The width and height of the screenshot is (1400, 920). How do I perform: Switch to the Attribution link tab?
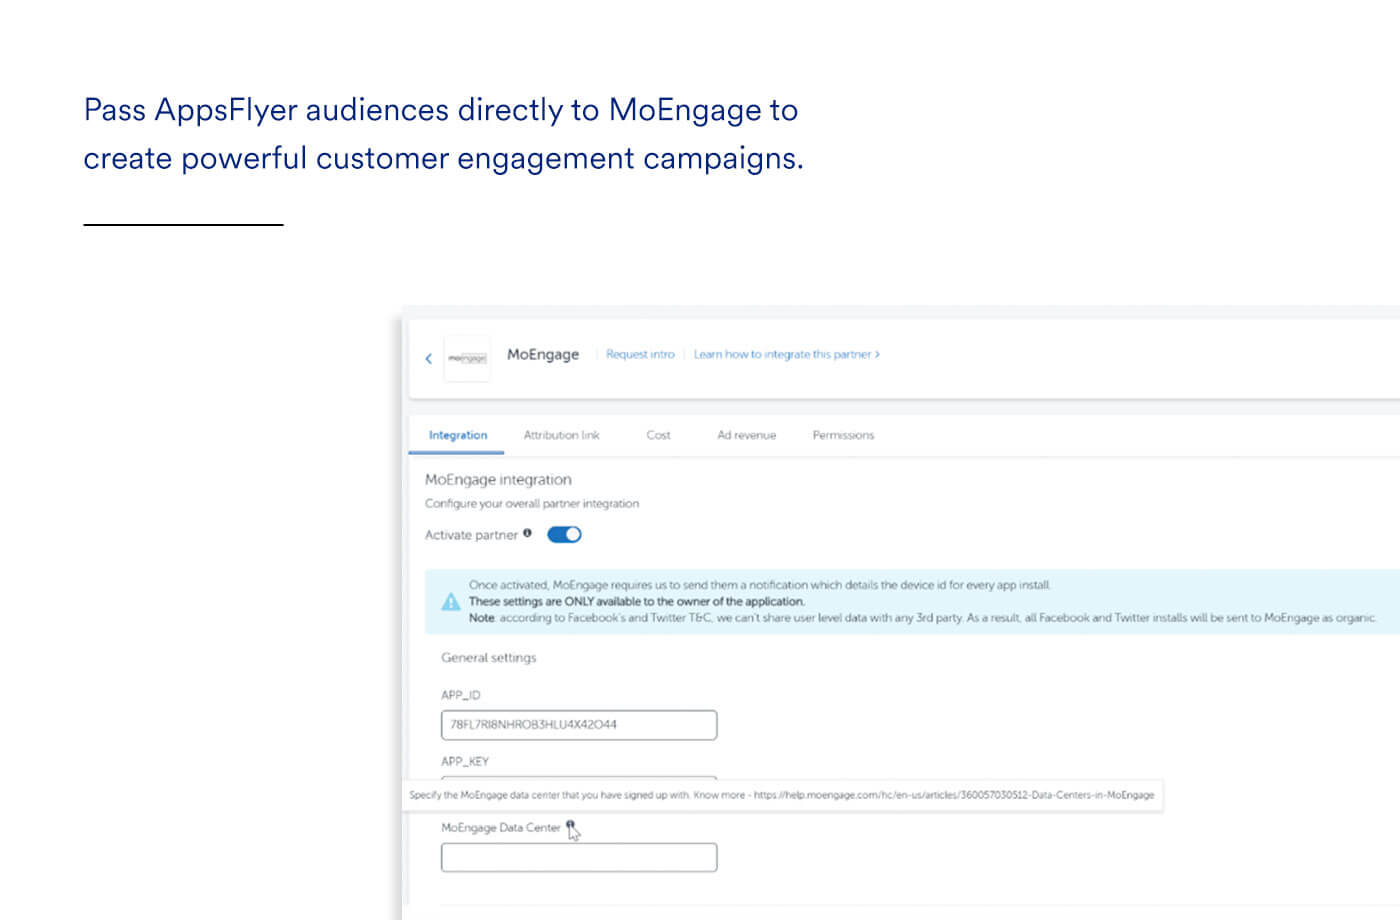[x=561, y=435]
